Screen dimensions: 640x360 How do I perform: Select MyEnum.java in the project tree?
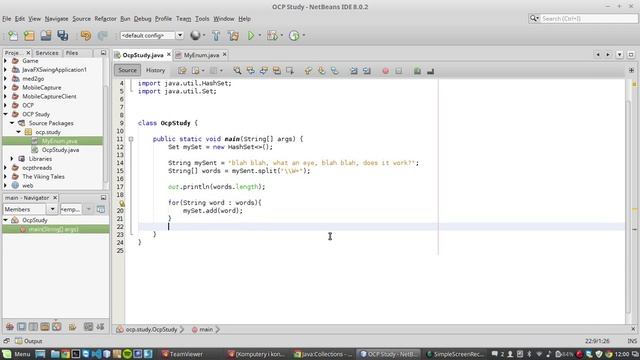coord(59,141)
